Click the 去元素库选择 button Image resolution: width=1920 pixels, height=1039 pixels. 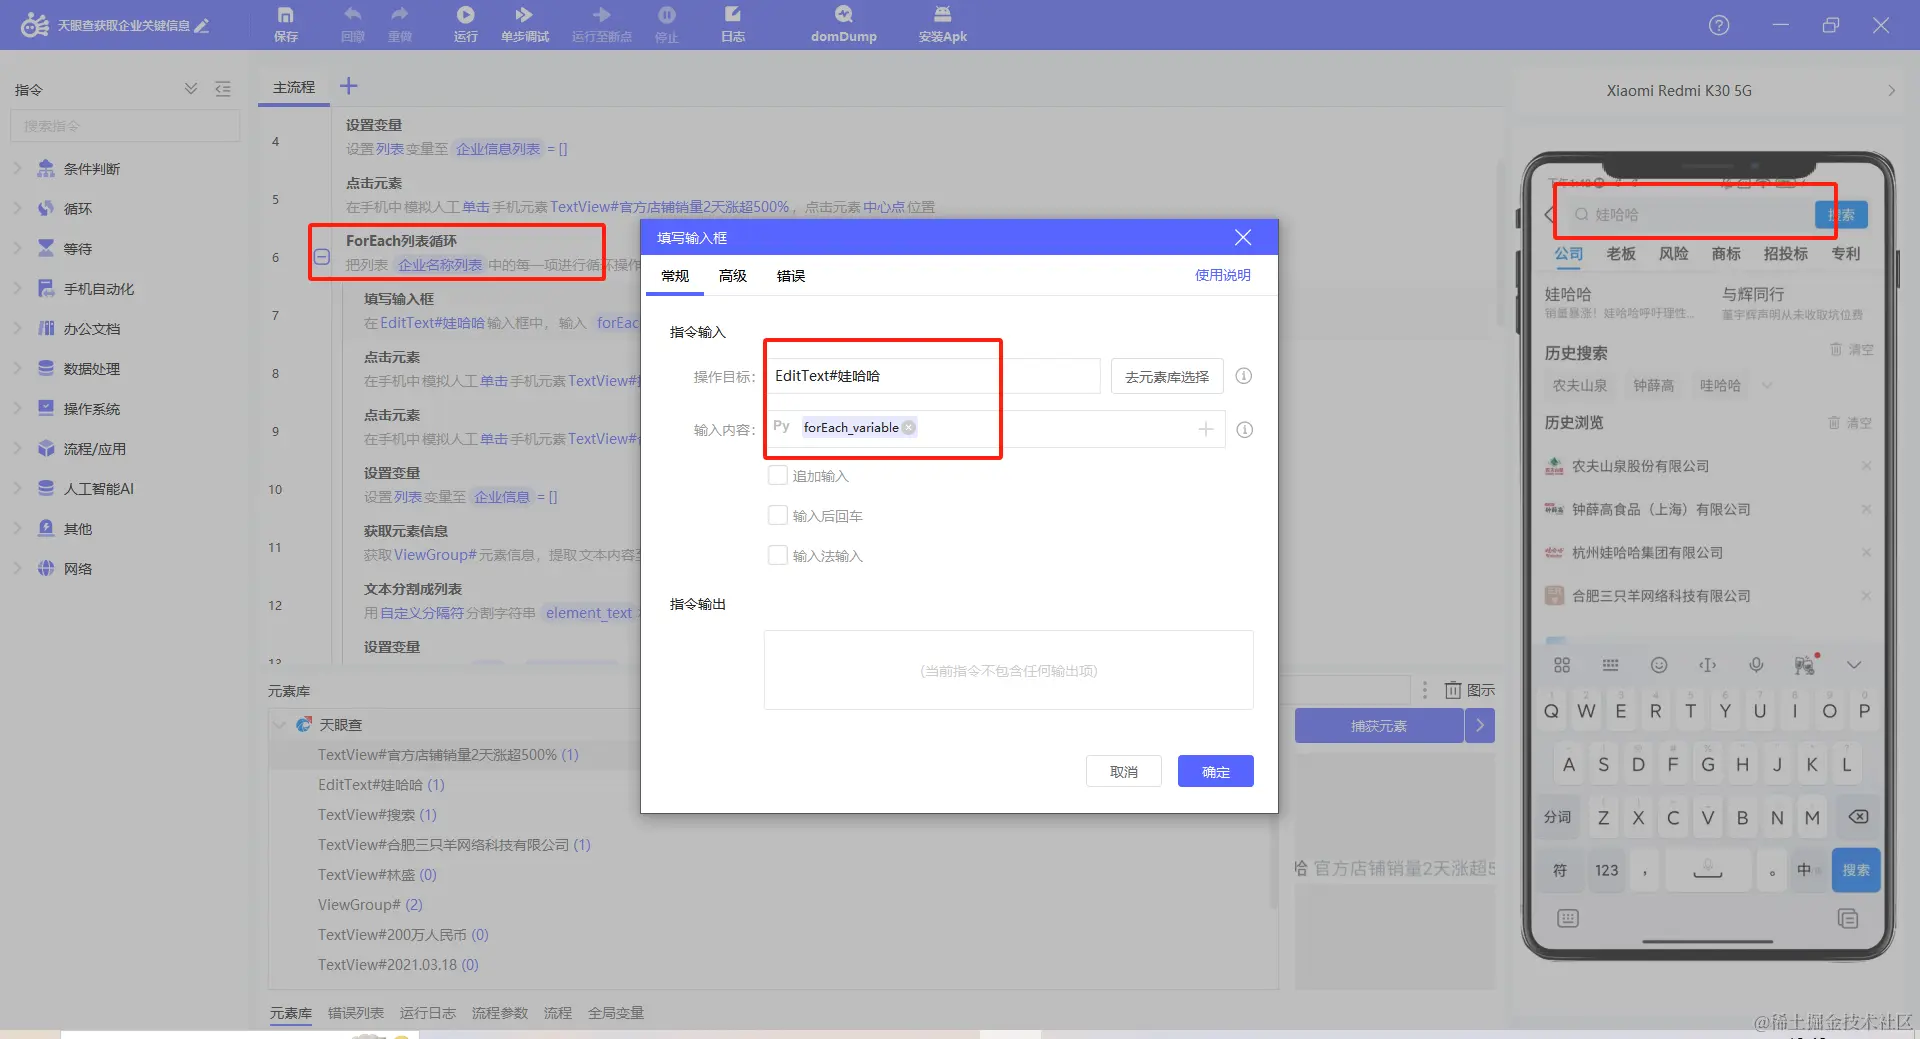coord(1167,376)
